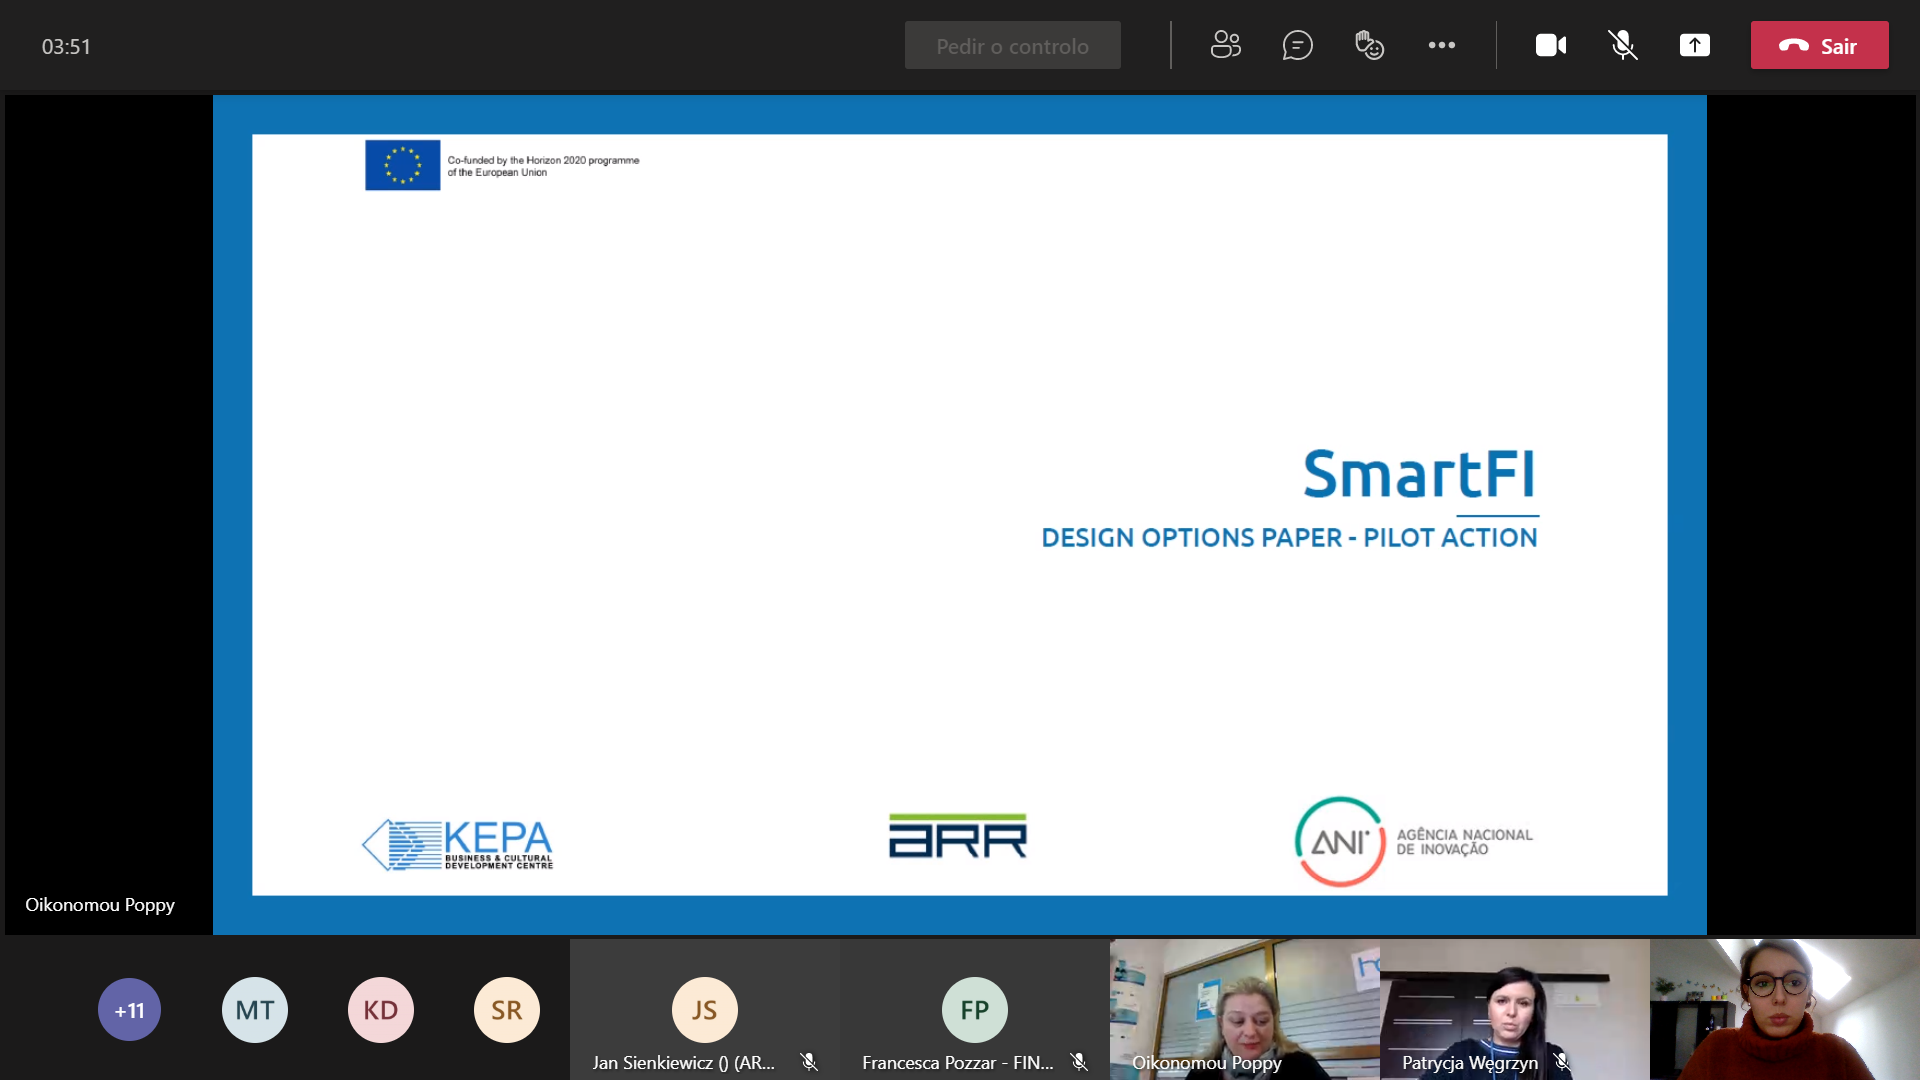Expand the +11 additional participants
Screen dimensions: 1920x1080
tap(129, 1010)
